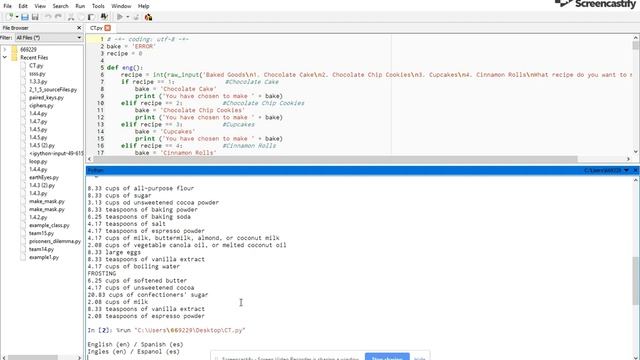Click the editor scroll-right arrow
Viewport: 640px width, 360px height.
[x=629, y=159]
